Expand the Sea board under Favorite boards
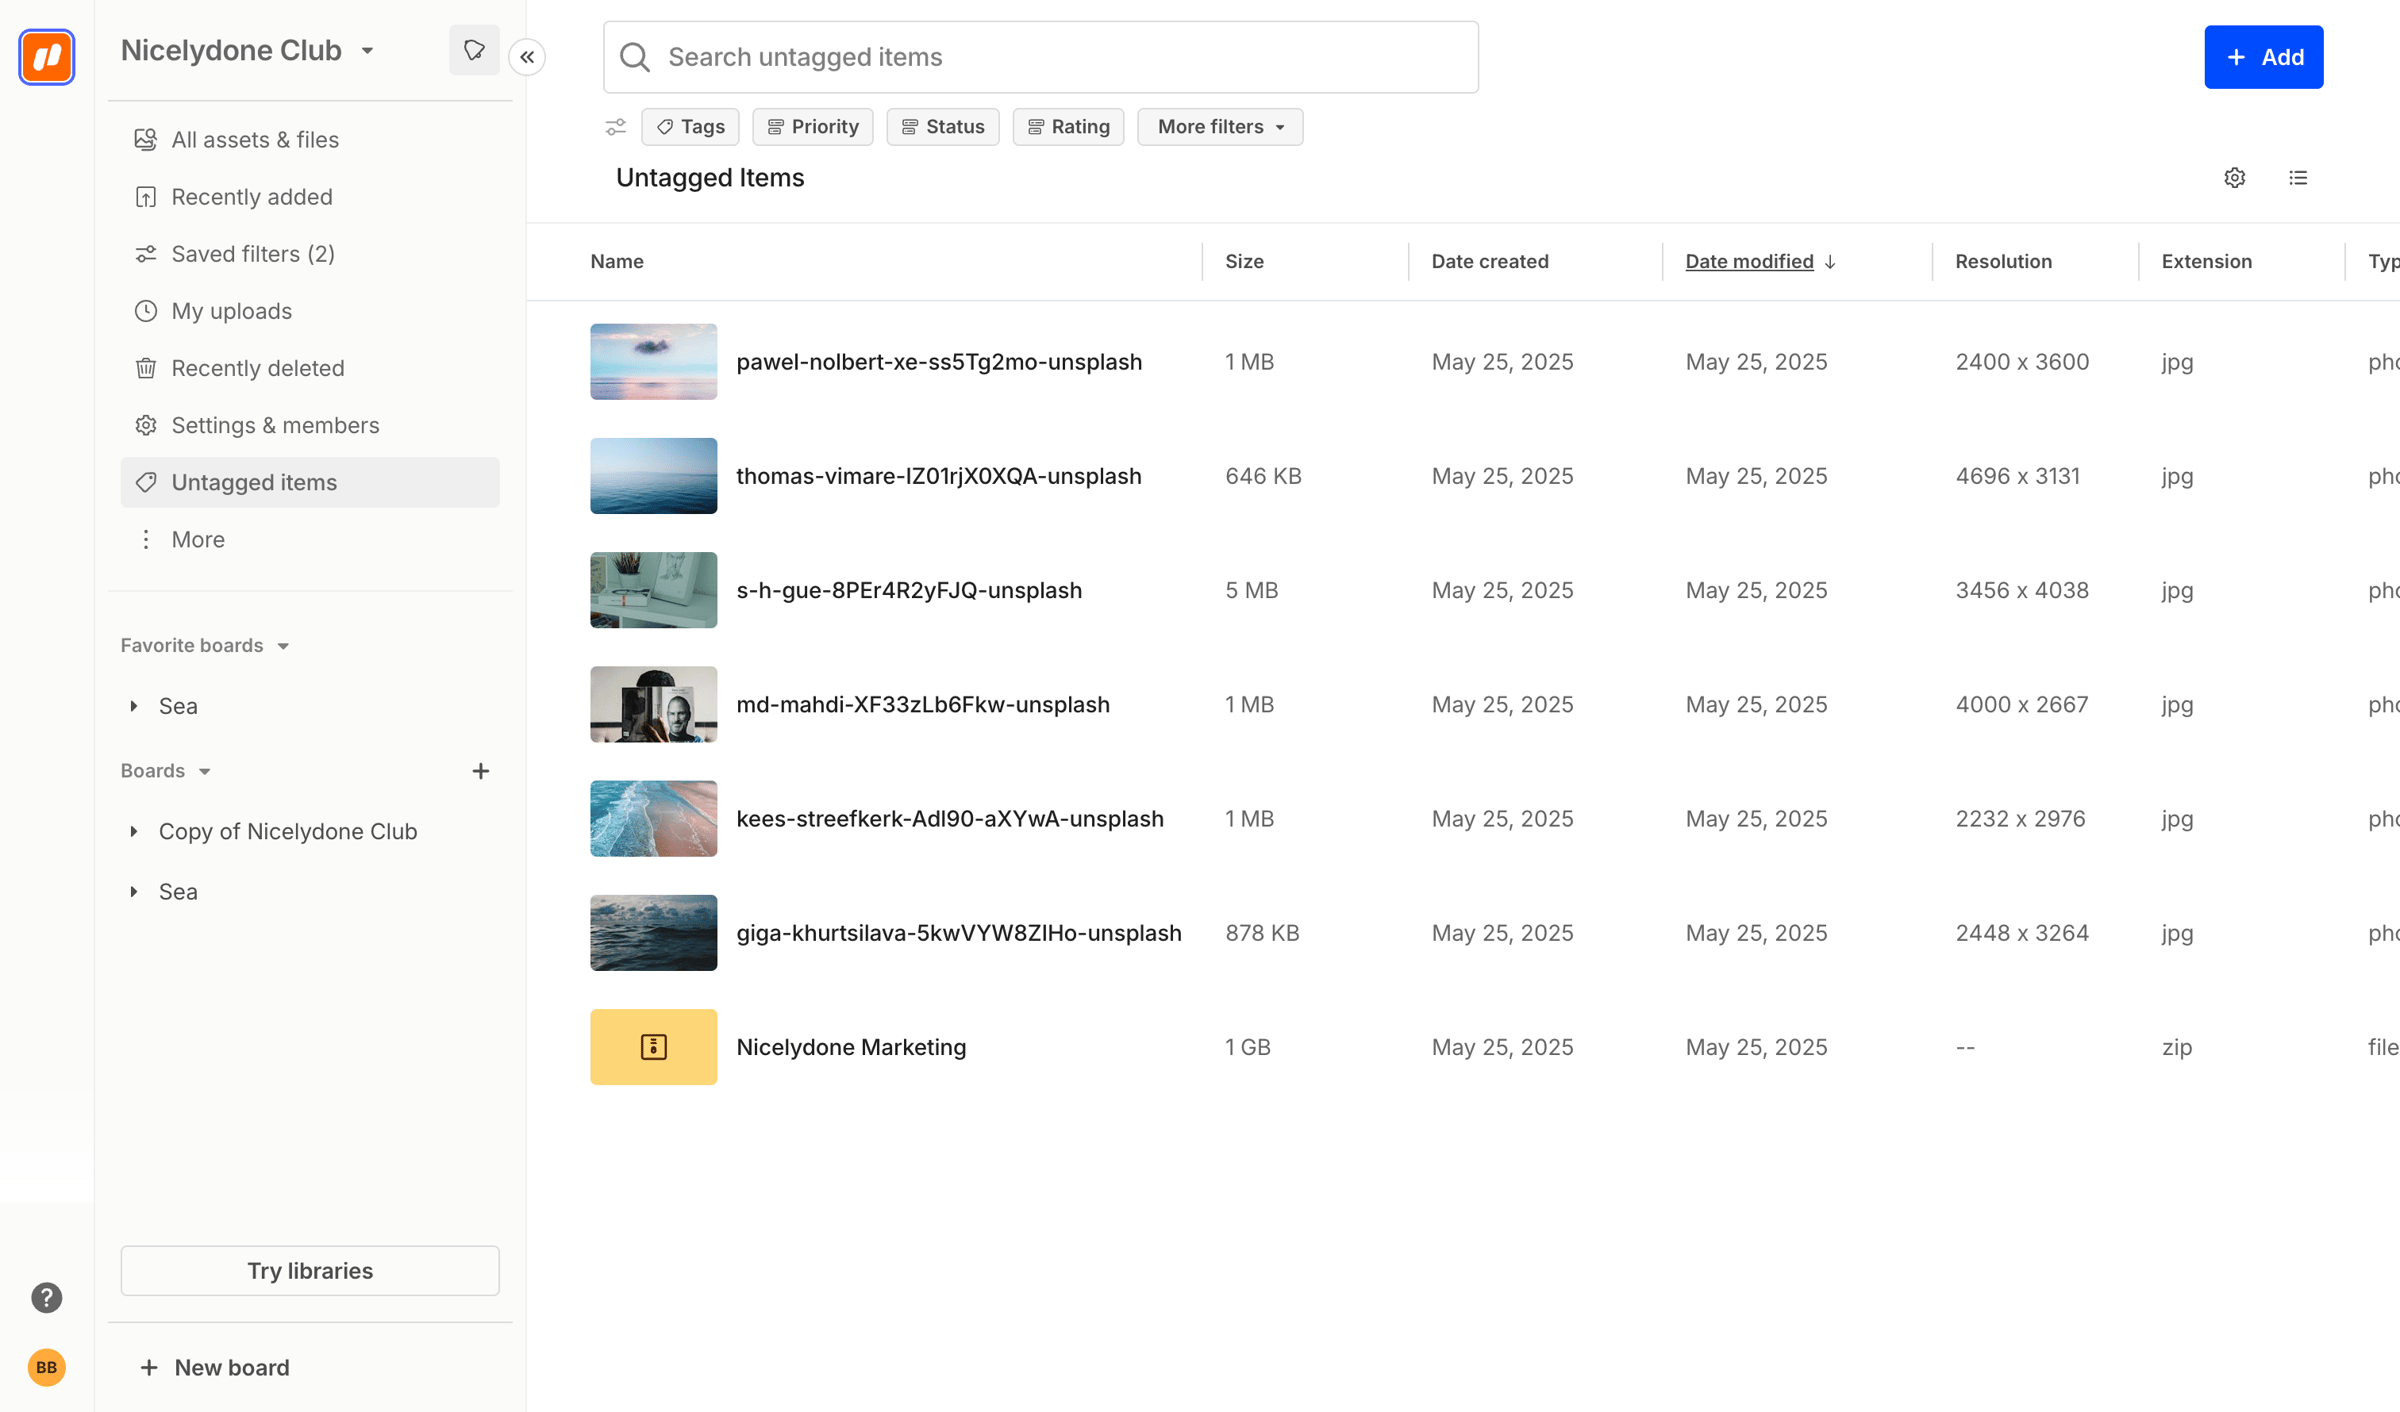This screenshot has height=1412, width=2400. [134, 706]
